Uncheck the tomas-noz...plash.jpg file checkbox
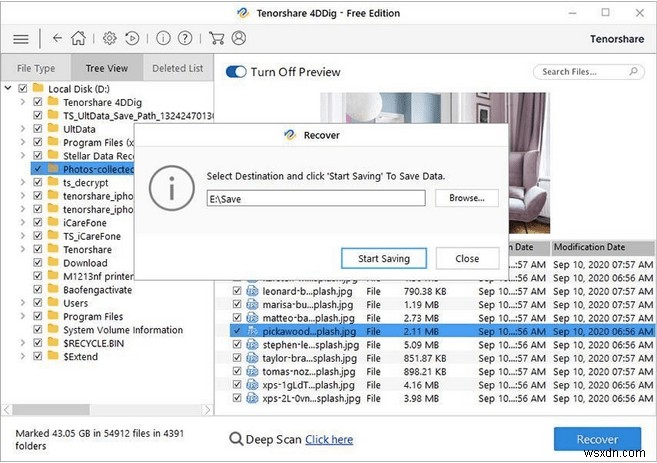The image size is (657, 463). coord(237,371)
